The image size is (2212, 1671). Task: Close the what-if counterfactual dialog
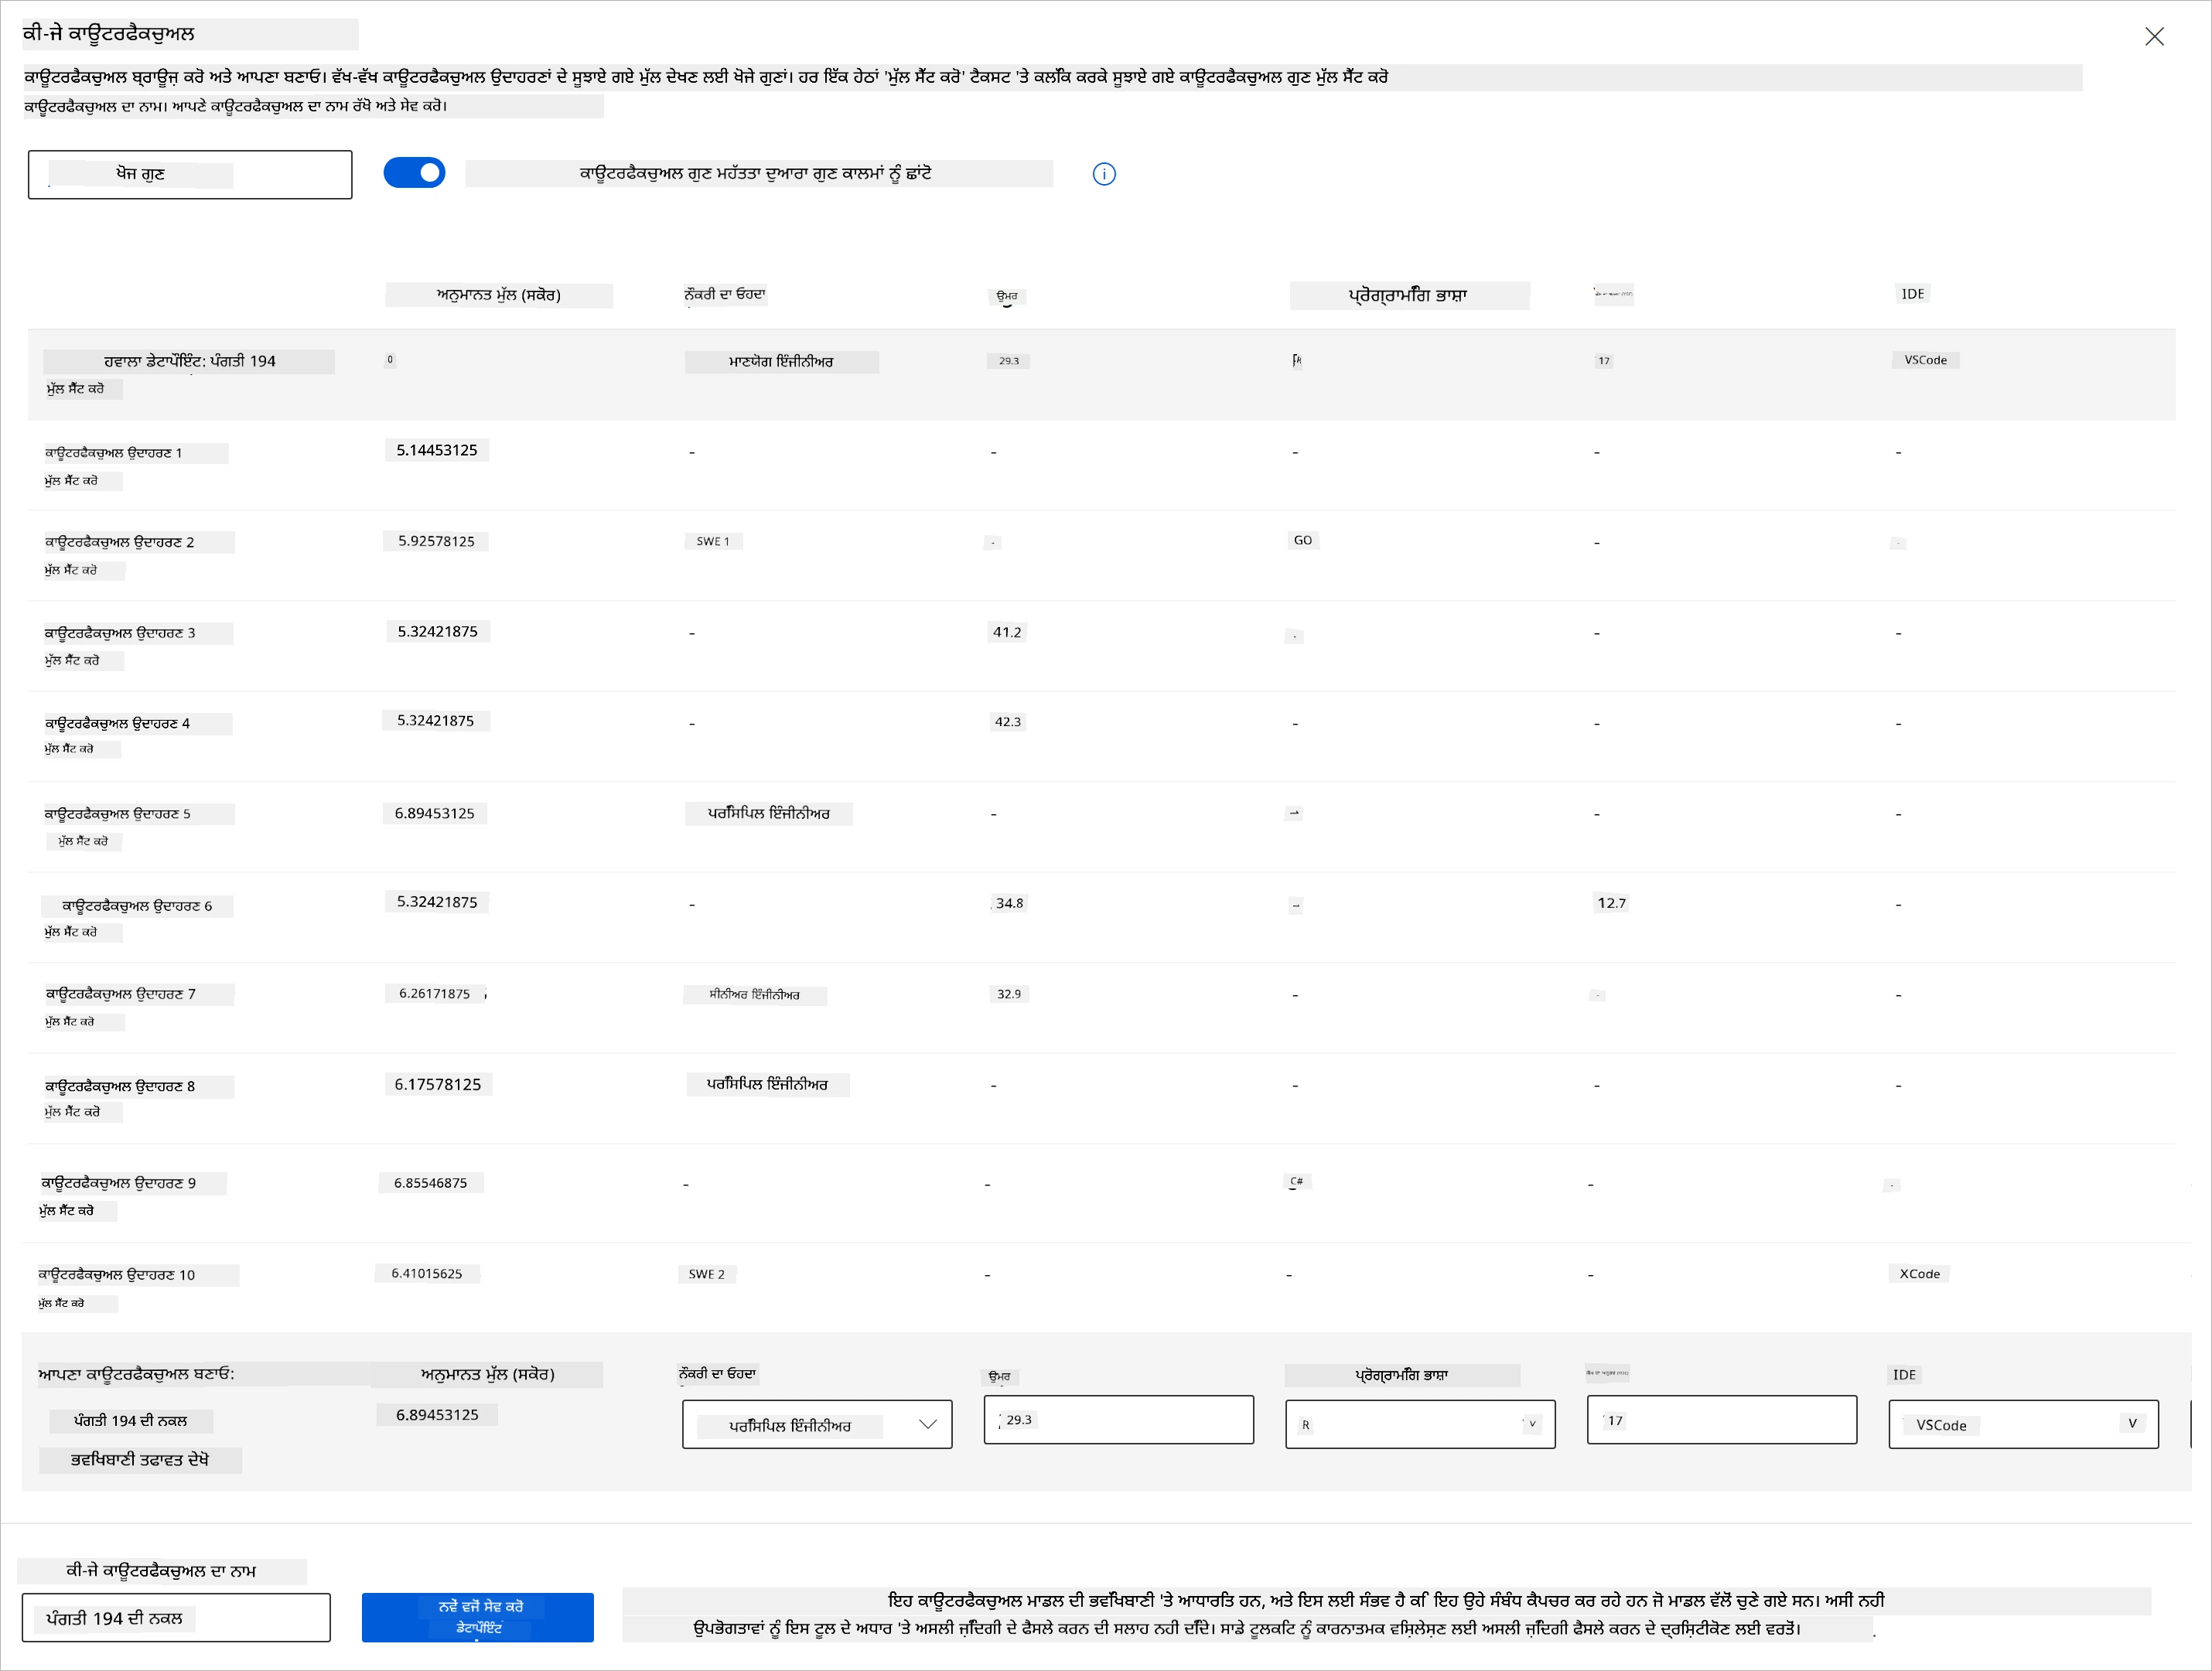pyautogui.click(x=2154, y=37)
